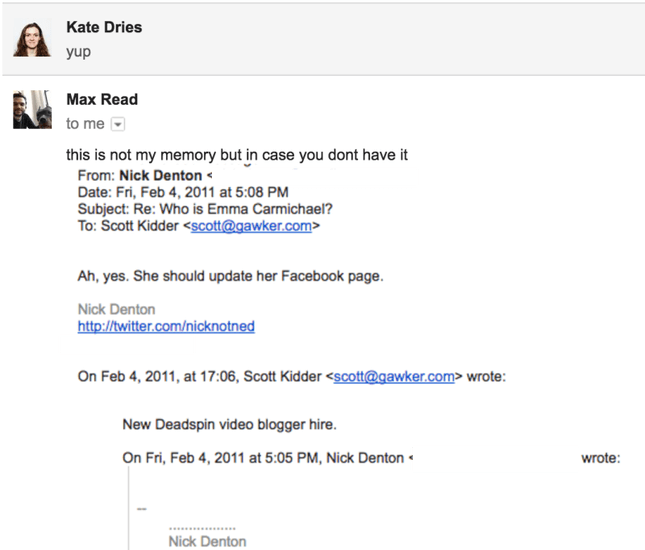Open the twitter.com/nicknotned link
The image size is (645, 550).
pyautogui.click(x=166, y=326)
